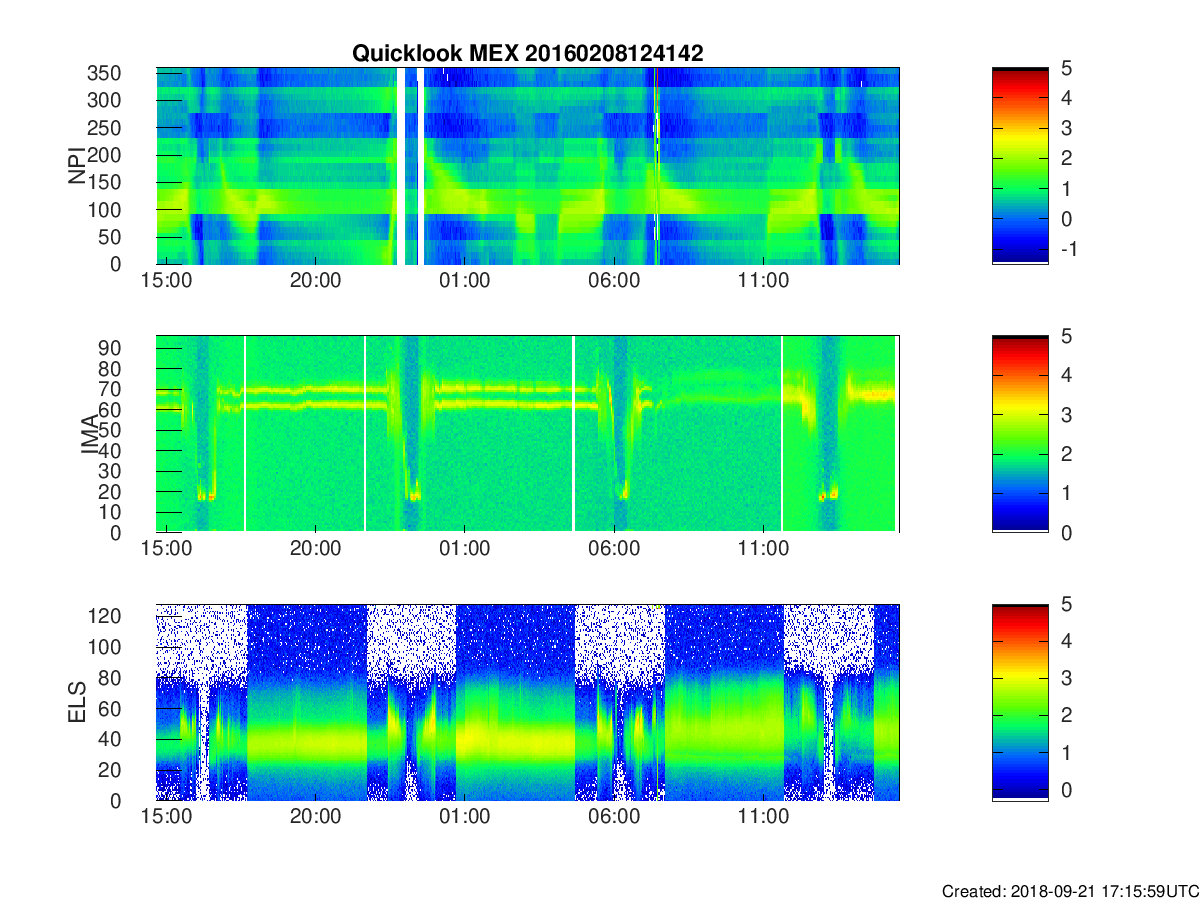Viewport: 1200px width, 900px height.
Task: Select the ELS axis label
Action: pos(77,702)
